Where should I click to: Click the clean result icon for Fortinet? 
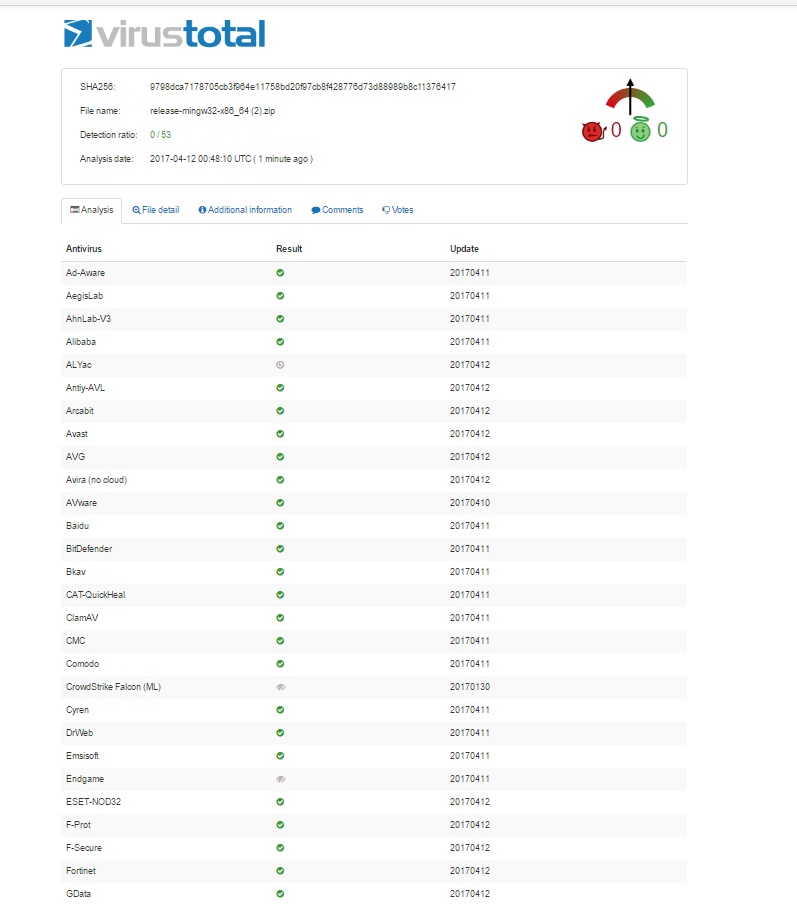[280, 871]
